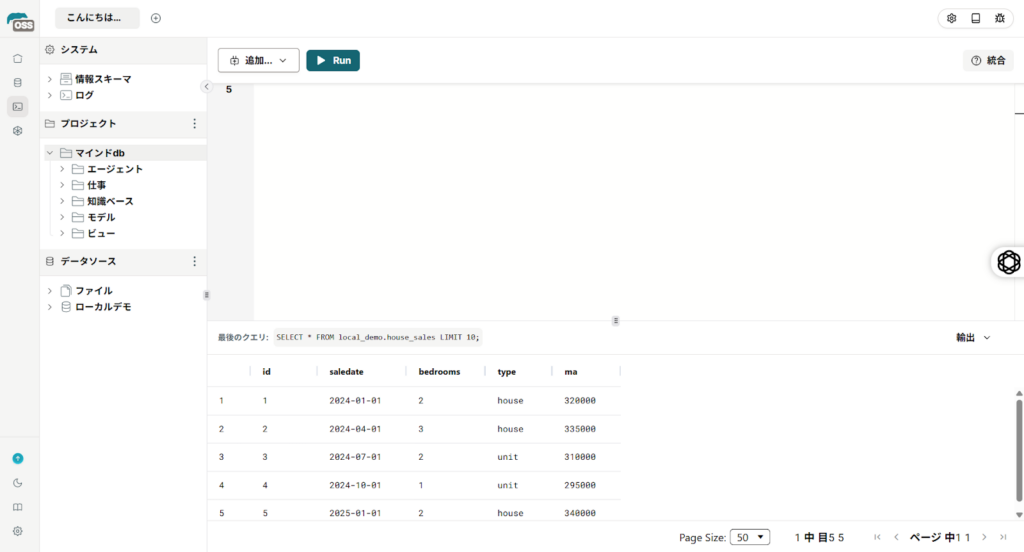Select the SQL editor terminal icon
Image resolution: width=1024 pixels, height=552 pixels.
pos(17,106)
